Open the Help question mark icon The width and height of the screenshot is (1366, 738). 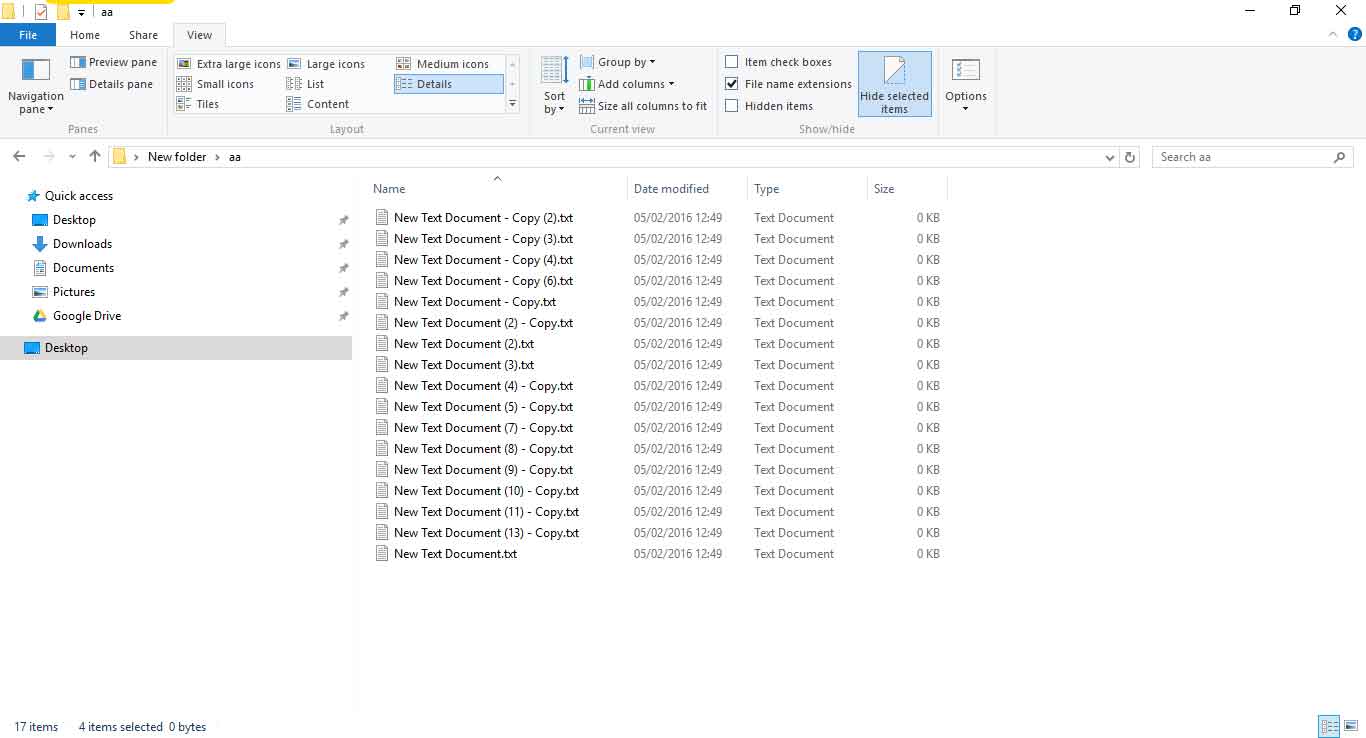point(1353,35)
